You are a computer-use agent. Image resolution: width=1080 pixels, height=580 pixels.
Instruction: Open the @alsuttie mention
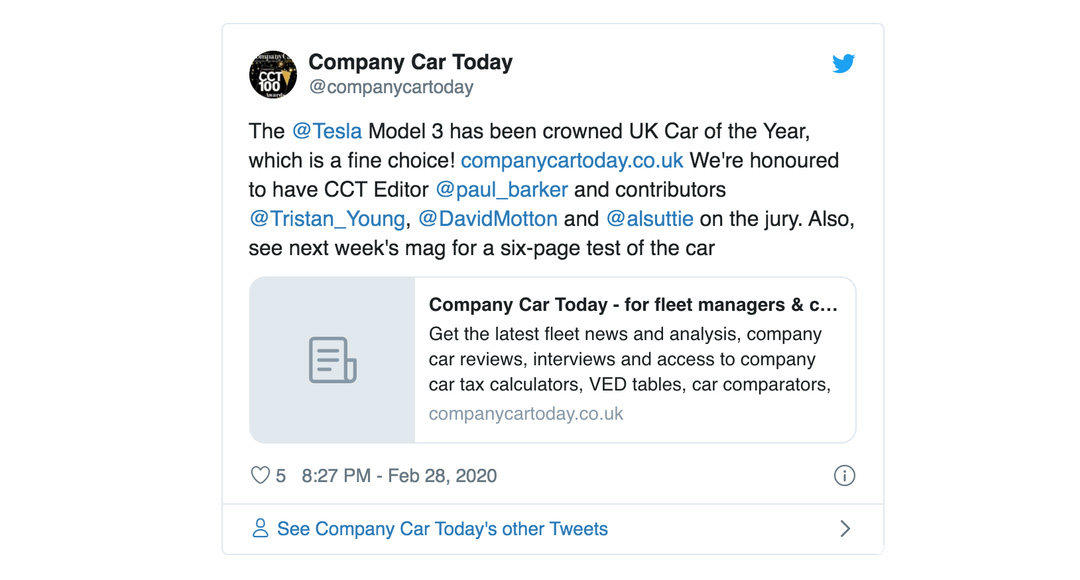649,219
